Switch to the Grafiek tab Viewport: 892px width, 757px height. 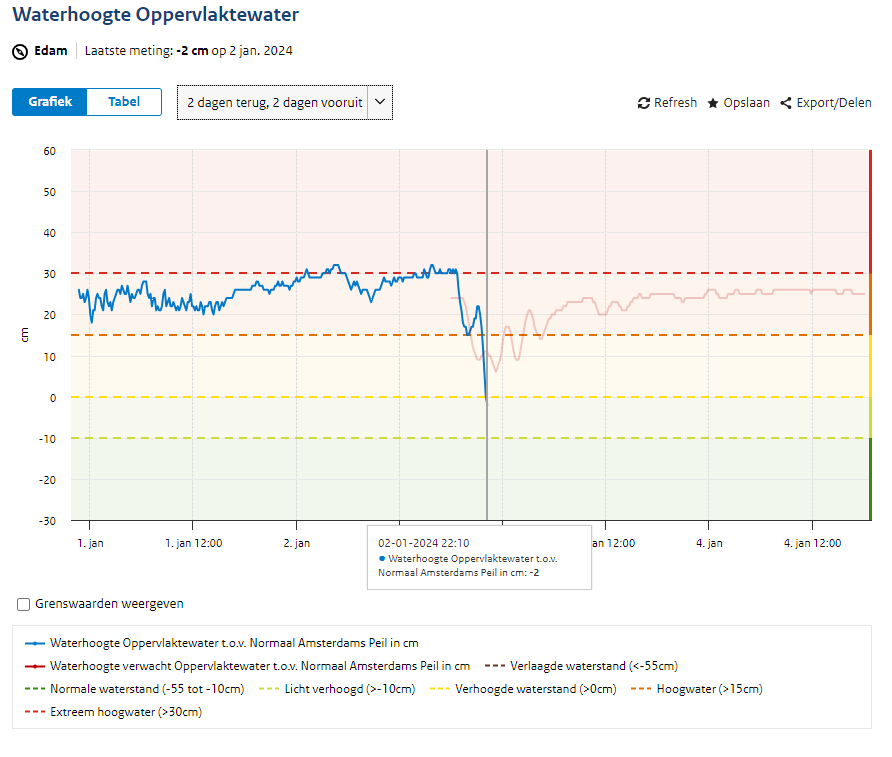pyautogui.click(x=50, y=102)
